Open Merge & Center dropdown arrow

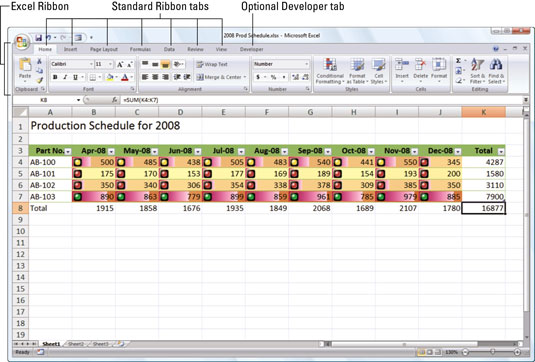245,77
